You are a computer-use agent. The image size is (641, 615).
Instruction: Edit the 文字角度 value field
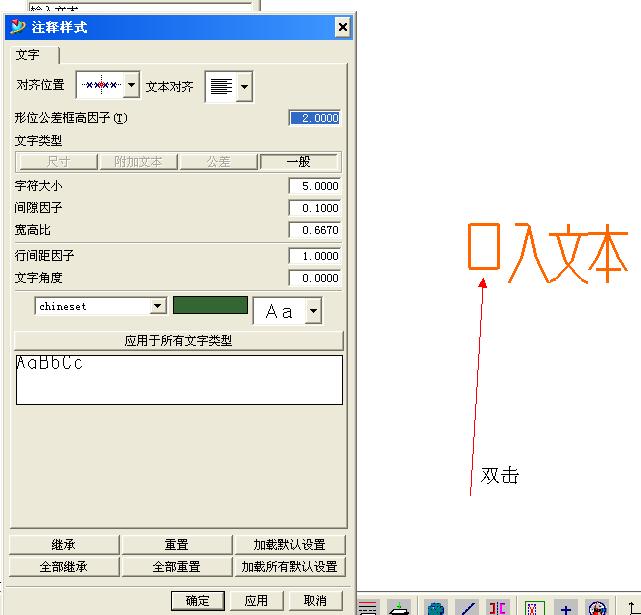[x=314, y=278]
